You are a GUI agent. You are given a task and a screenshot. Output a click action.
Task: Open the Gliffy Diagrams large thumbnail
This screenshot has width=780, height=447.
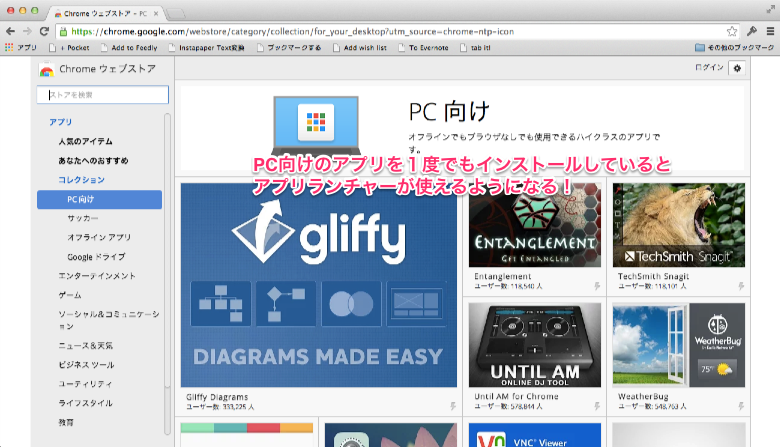coord(319,285)
